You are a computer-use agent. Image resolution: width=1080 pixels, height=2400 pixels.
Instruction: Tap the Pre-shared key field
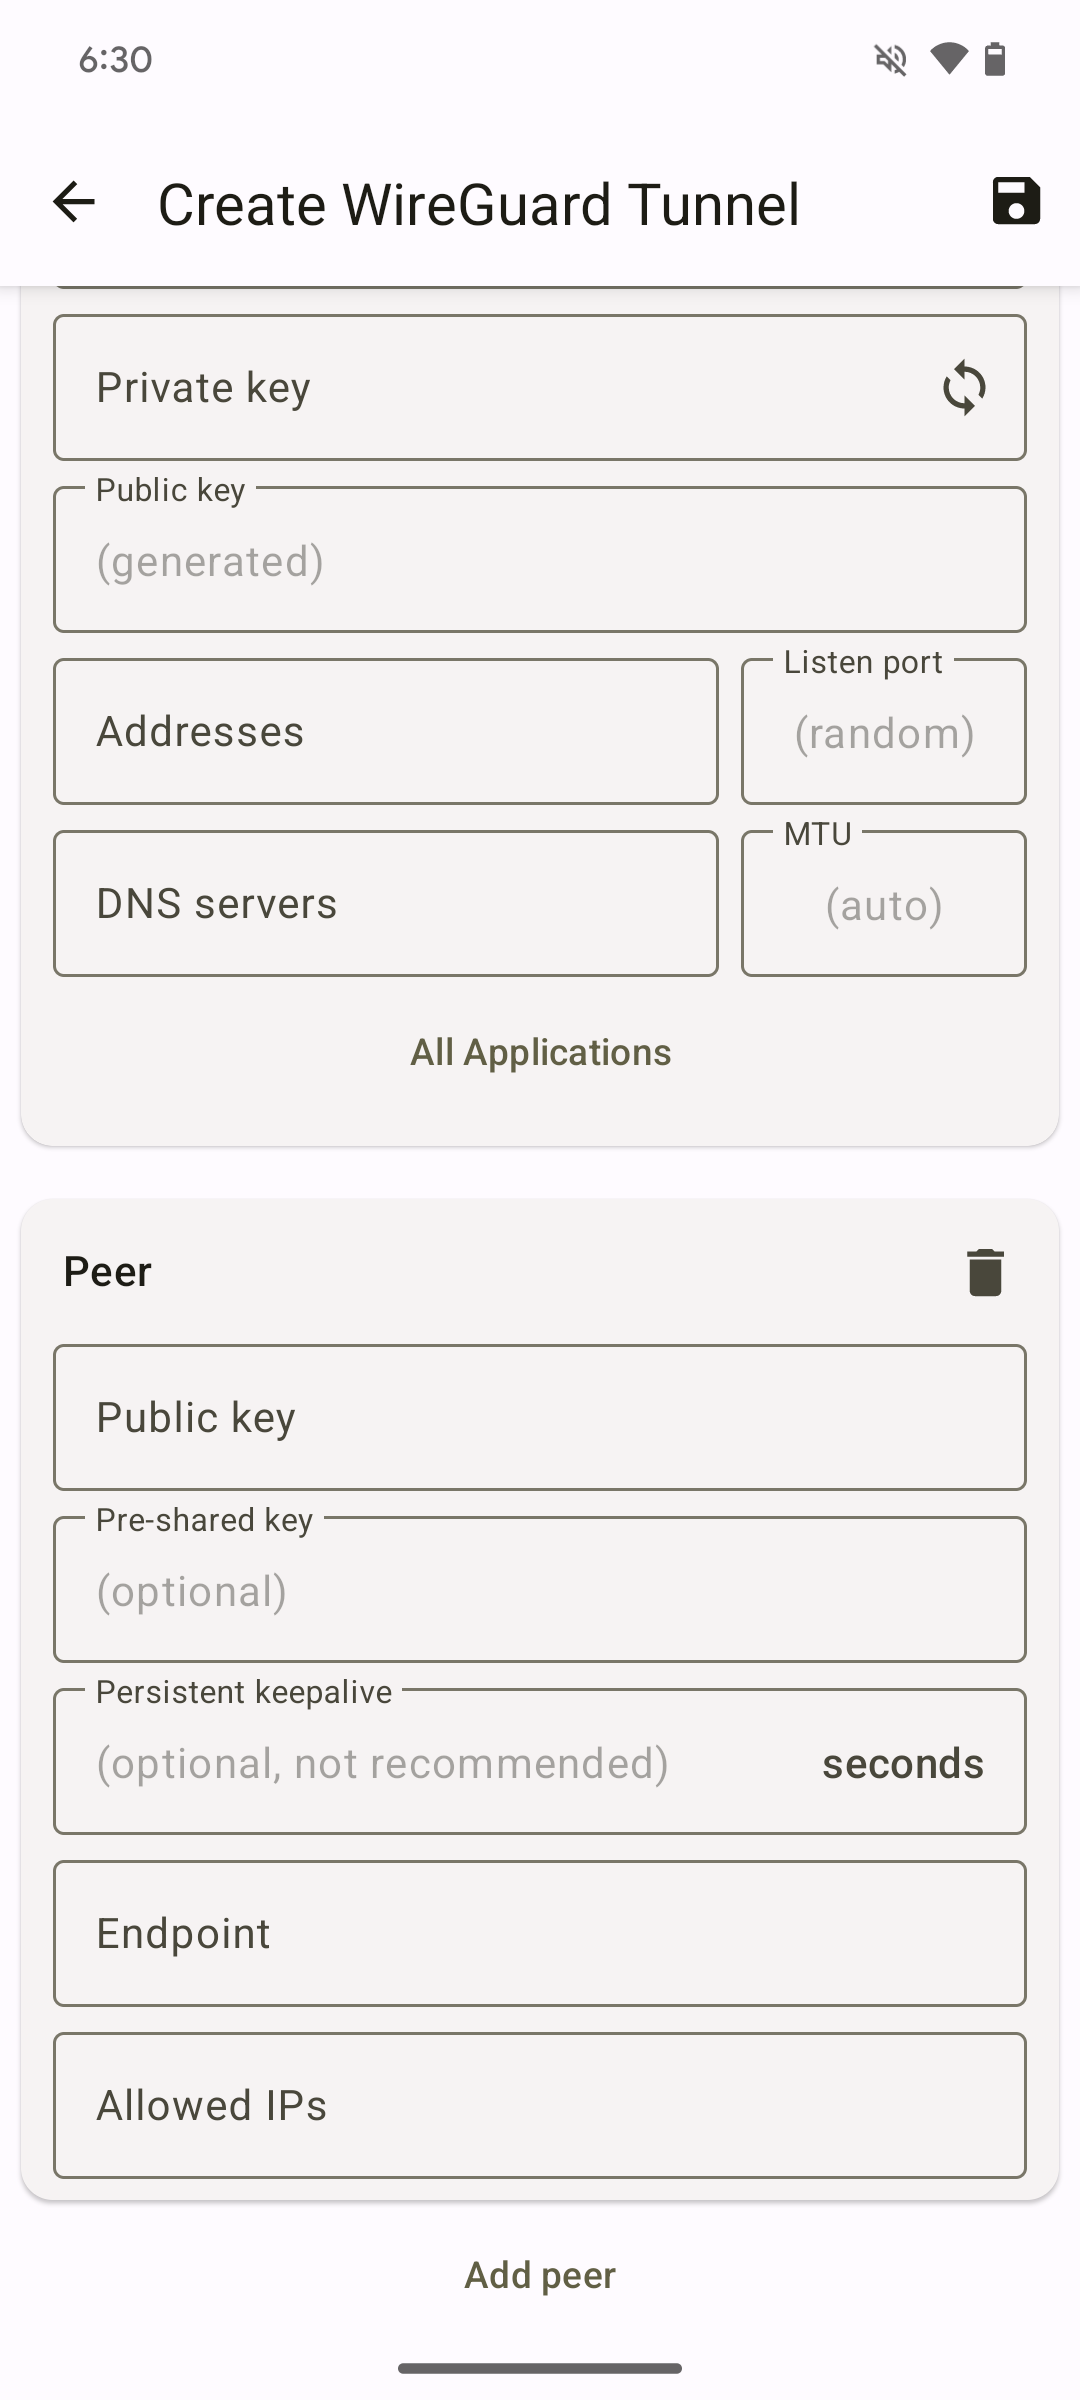pyautogui.click(x=540, y=1590)
